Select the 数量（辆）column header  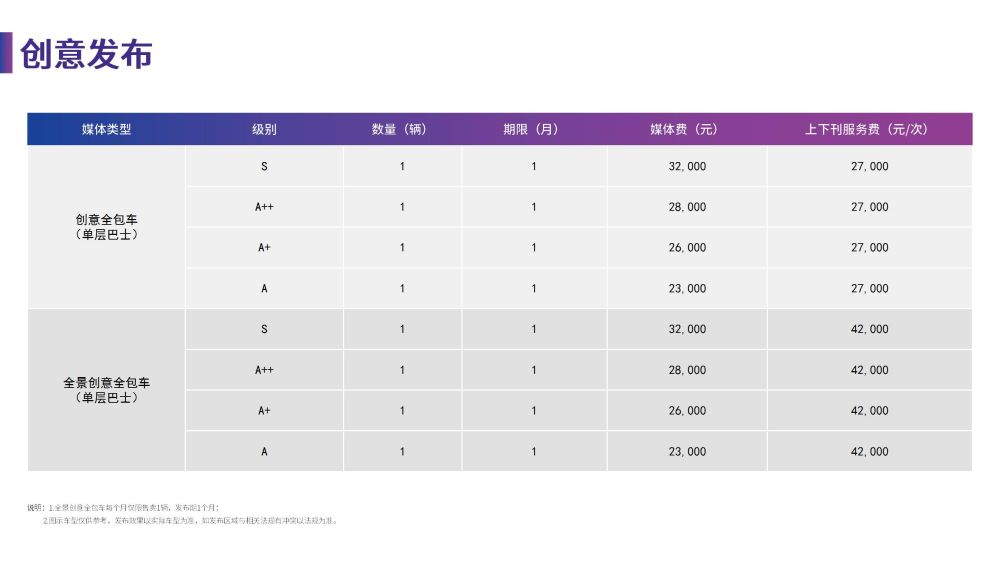click(402, 129)
